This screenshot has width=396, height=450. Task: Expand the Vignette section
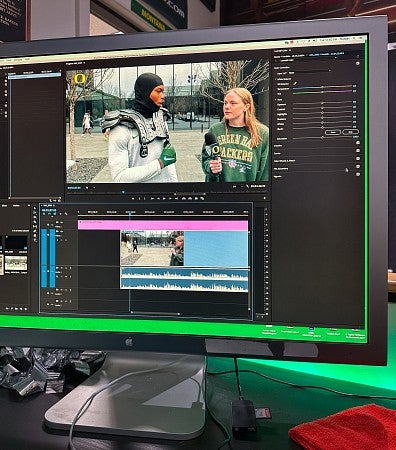[x=278, y=176]
